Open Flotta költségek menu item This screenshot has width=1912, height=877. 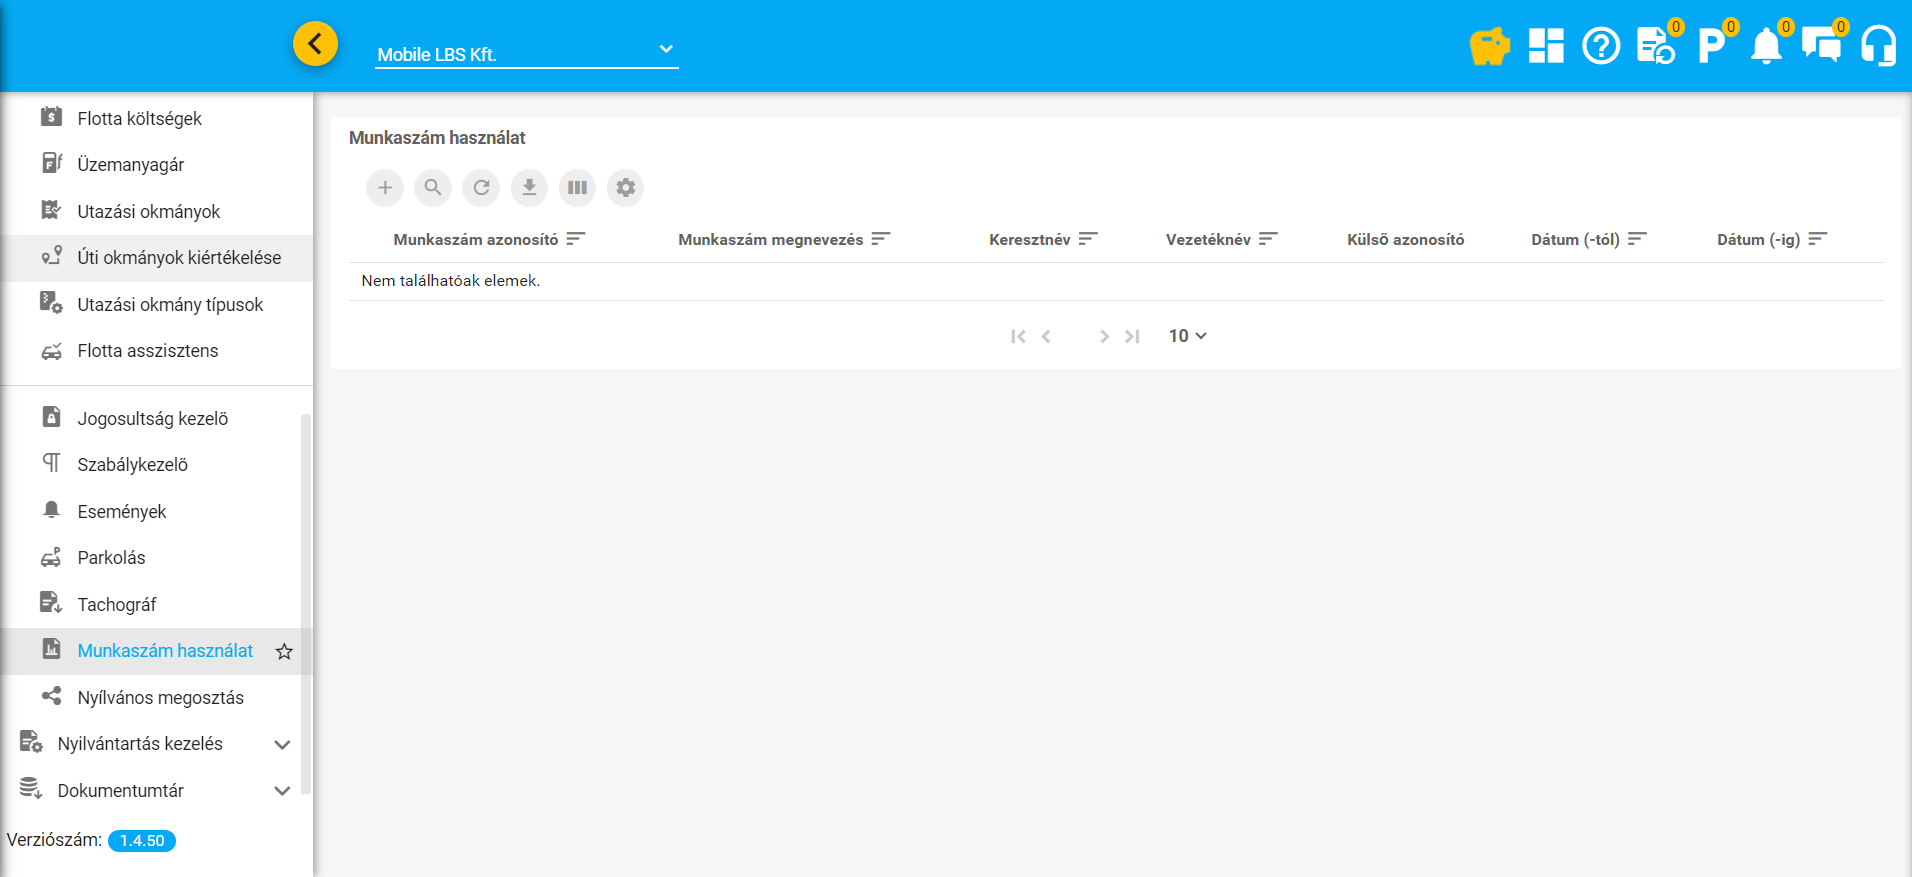[x=139, y=119]
